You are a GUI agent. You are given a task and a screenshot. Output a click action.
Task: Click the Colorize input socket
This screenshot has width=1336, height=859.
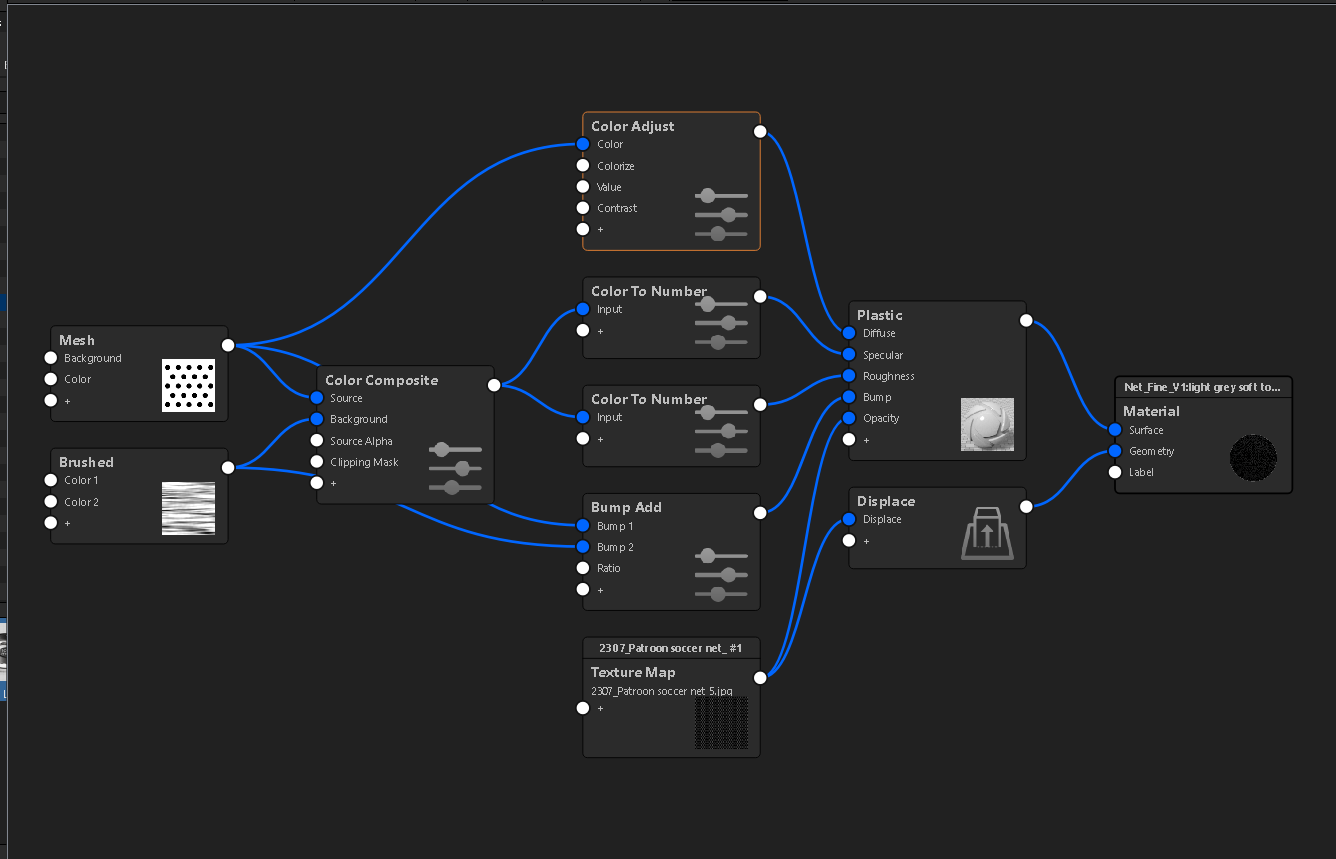pos(583,166)
